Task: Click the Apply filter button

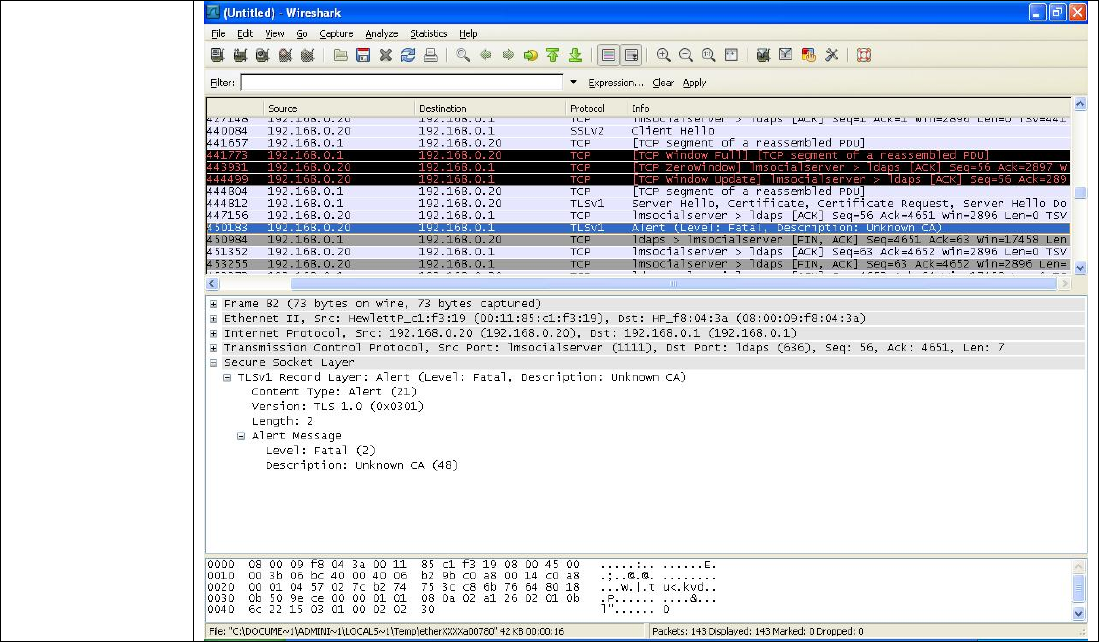Action: [694, 83]
